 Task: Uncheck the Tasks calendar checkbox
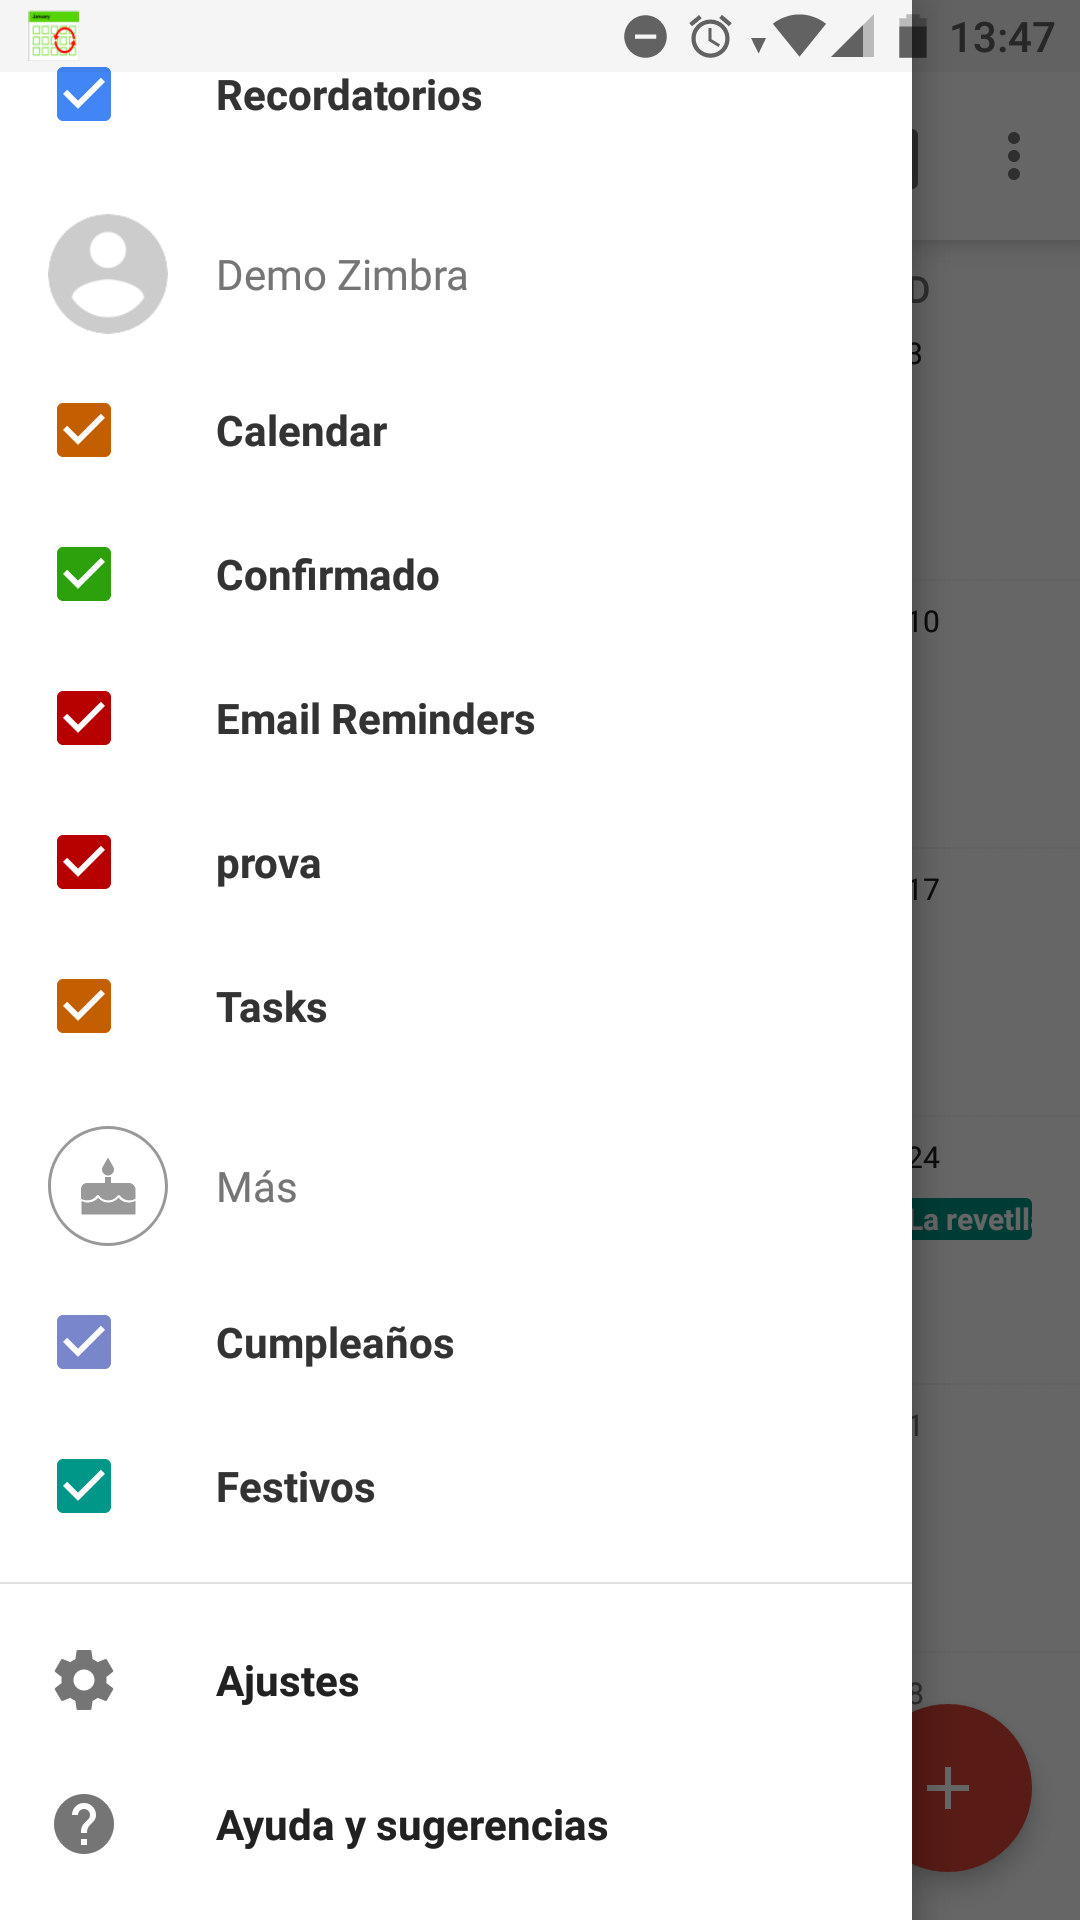(x=84, y=1006)
